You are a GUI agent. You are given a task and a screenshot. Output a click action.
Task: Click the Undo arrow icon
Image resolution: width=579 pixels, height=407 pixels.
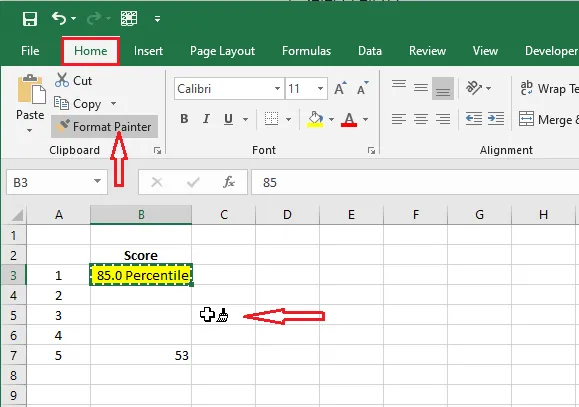(x=59, y=18)
